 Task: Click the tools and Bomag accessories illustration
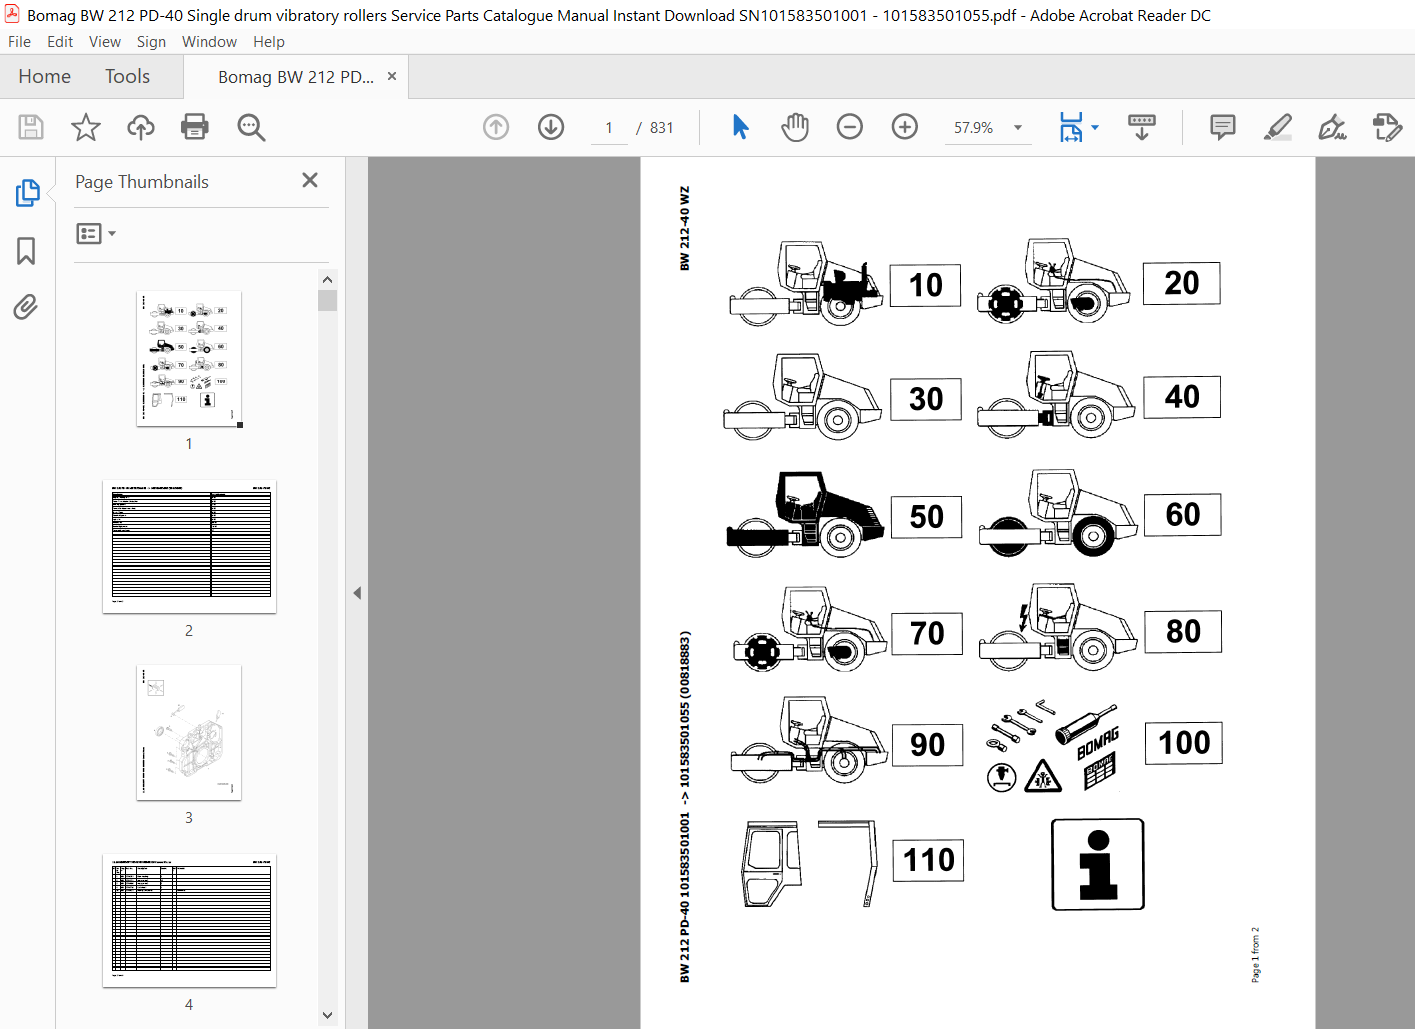[1052, 746]
